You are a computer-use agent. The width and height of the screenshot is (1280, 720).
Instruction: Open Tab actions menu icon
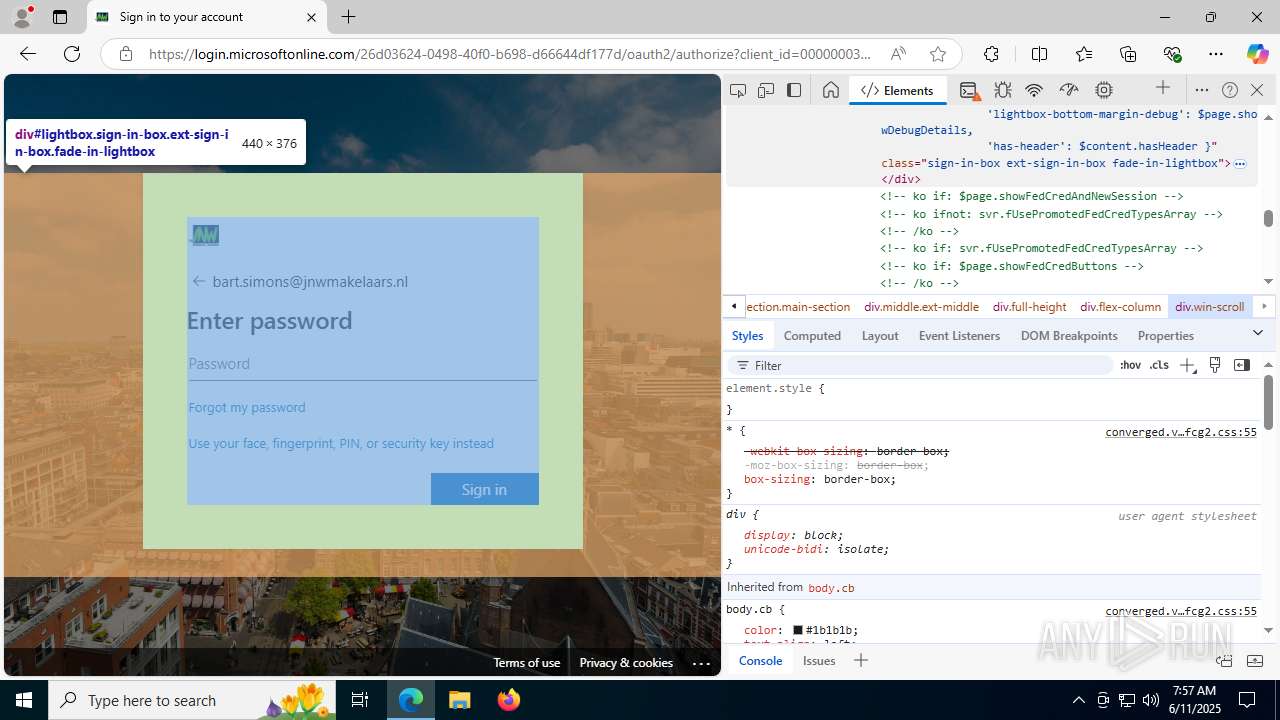[x=59, y=17]
